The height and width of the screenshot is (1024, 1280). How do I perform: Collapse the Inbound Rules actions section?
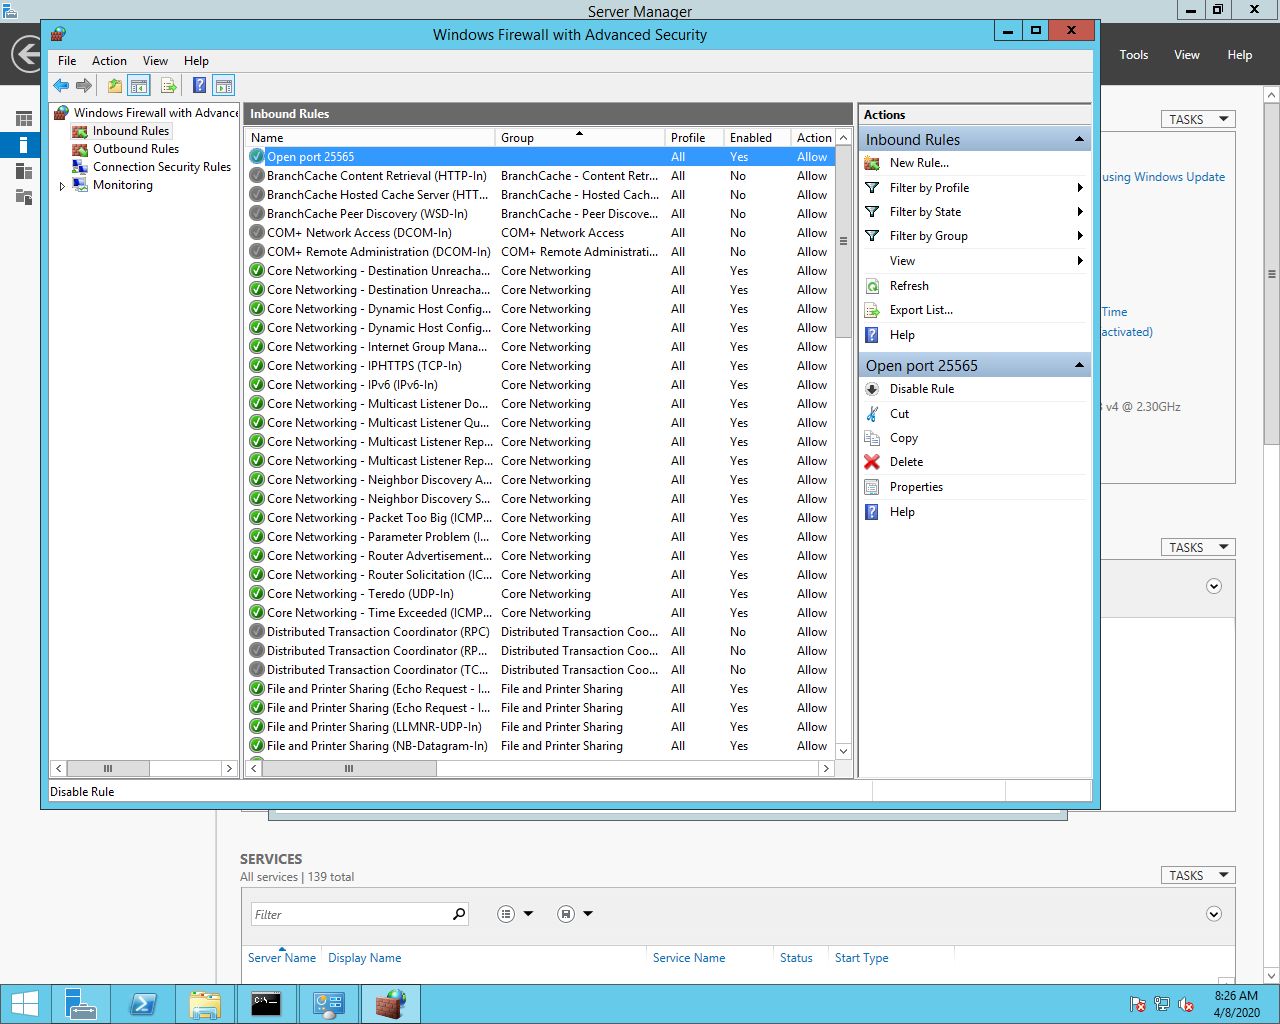1079,140
